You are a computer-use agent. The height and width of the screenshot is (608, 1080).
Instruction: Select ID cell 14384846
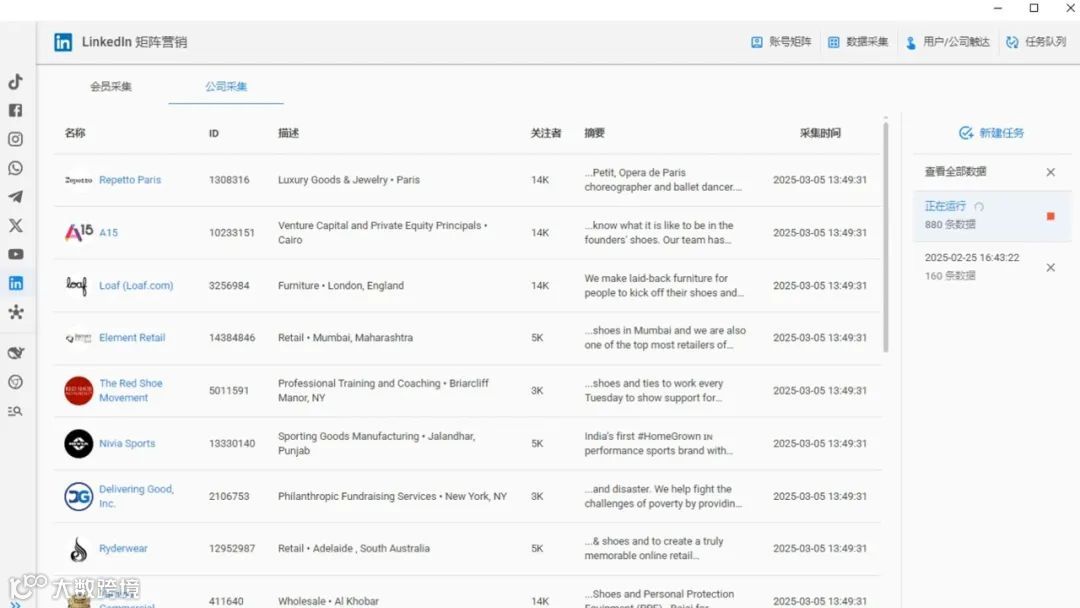tap(231, 337)
